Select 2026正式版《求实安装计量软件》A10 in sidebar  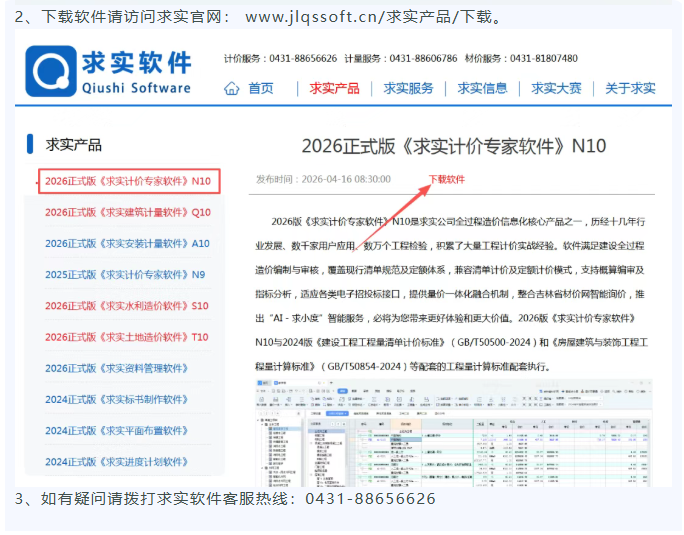tap(127, 243)
